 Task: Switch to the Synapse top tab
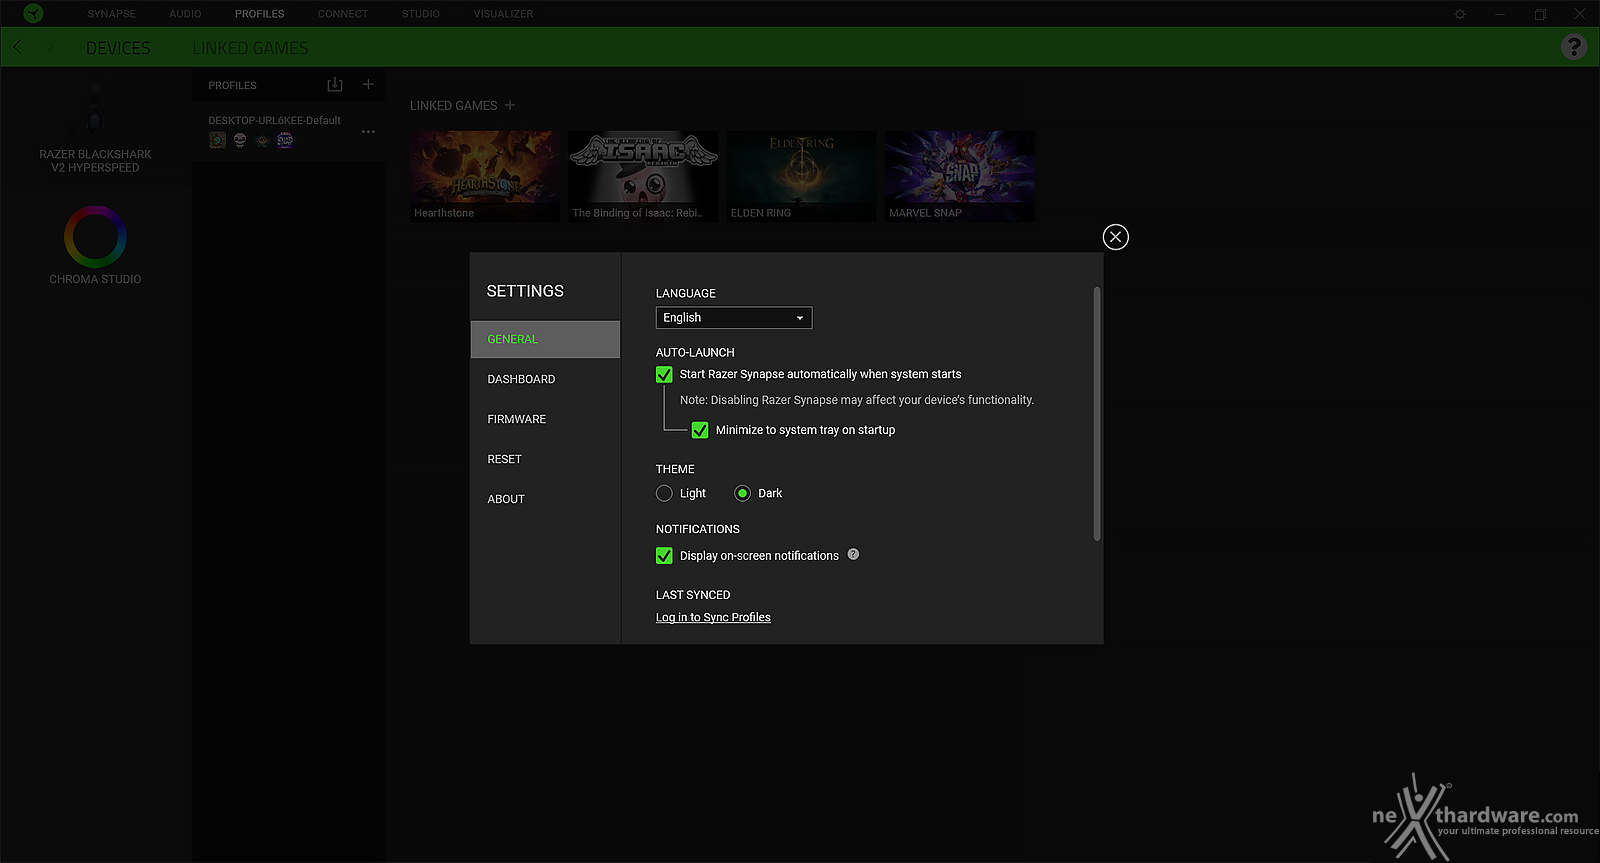point(111,14)
